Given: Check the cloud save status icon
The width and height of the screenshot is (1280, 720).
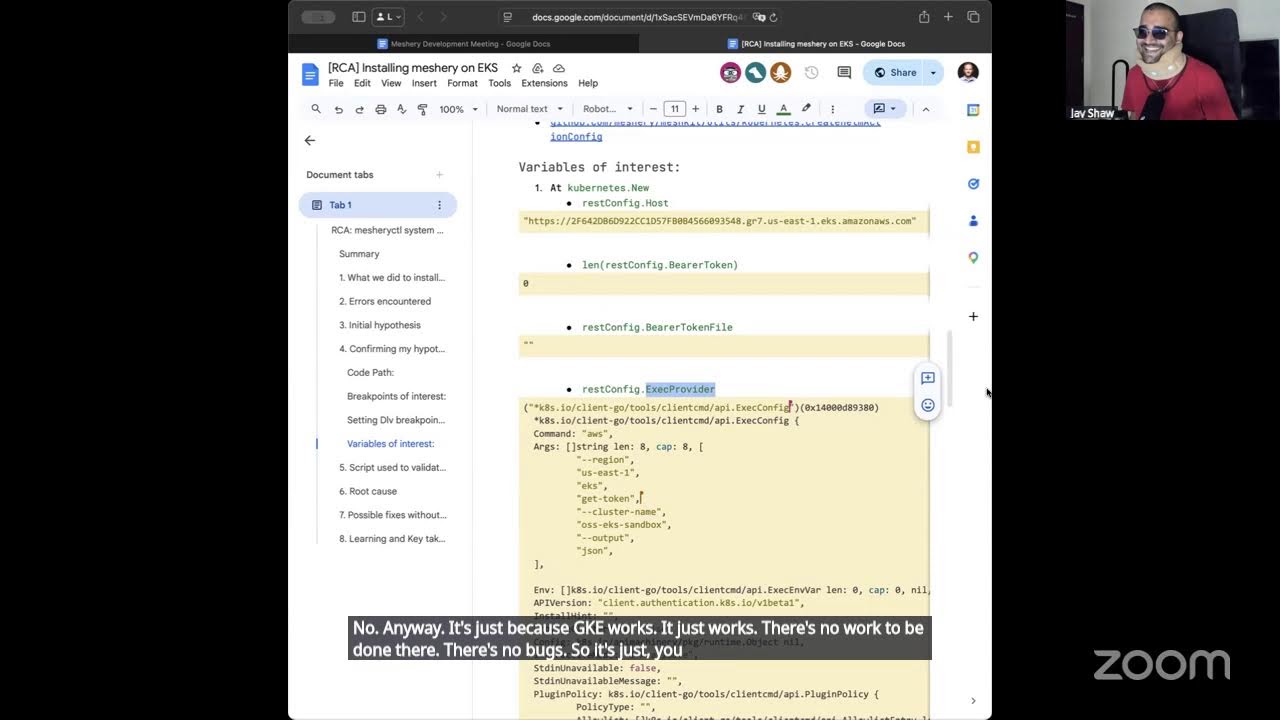Looking at the screenshot, I should click(x=559, y=68).
